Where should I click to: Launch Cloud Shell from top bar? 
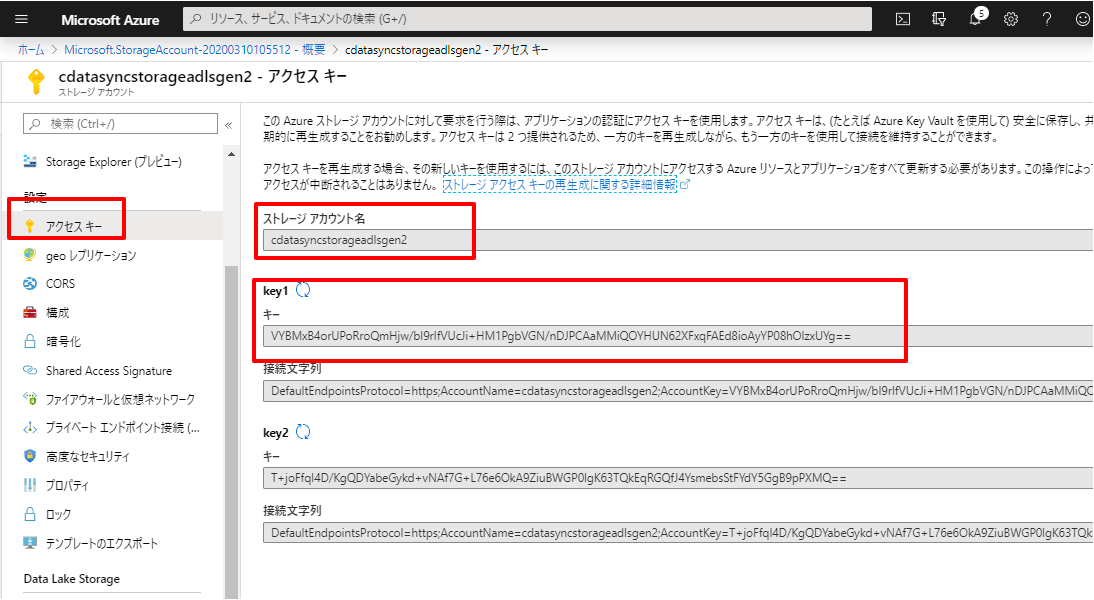click(x=903, y=20)
